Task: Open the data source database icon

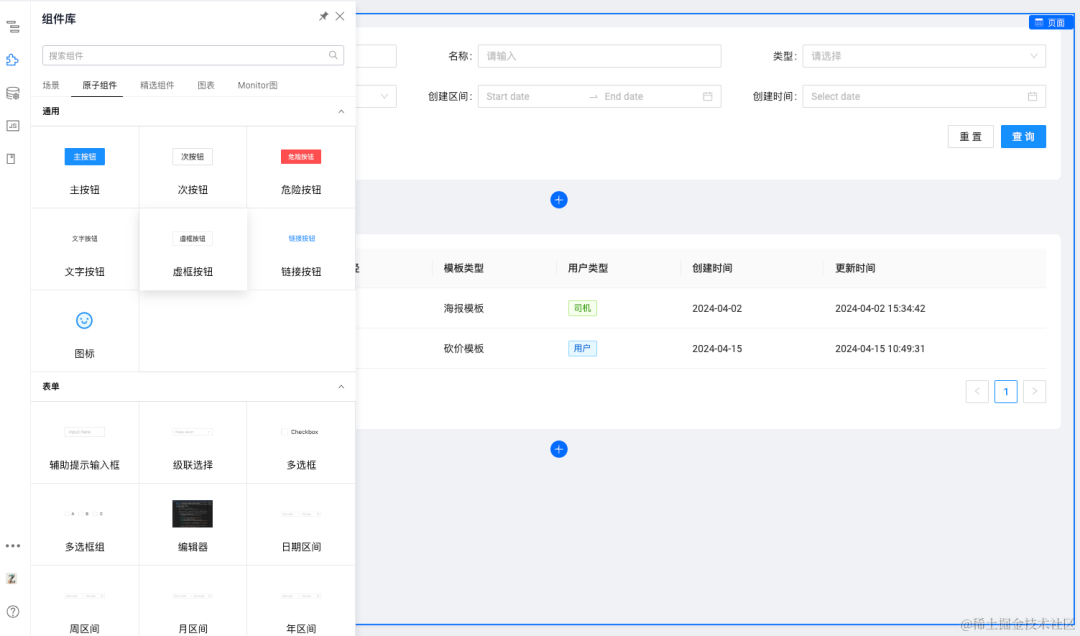Action: click(12, 93)
